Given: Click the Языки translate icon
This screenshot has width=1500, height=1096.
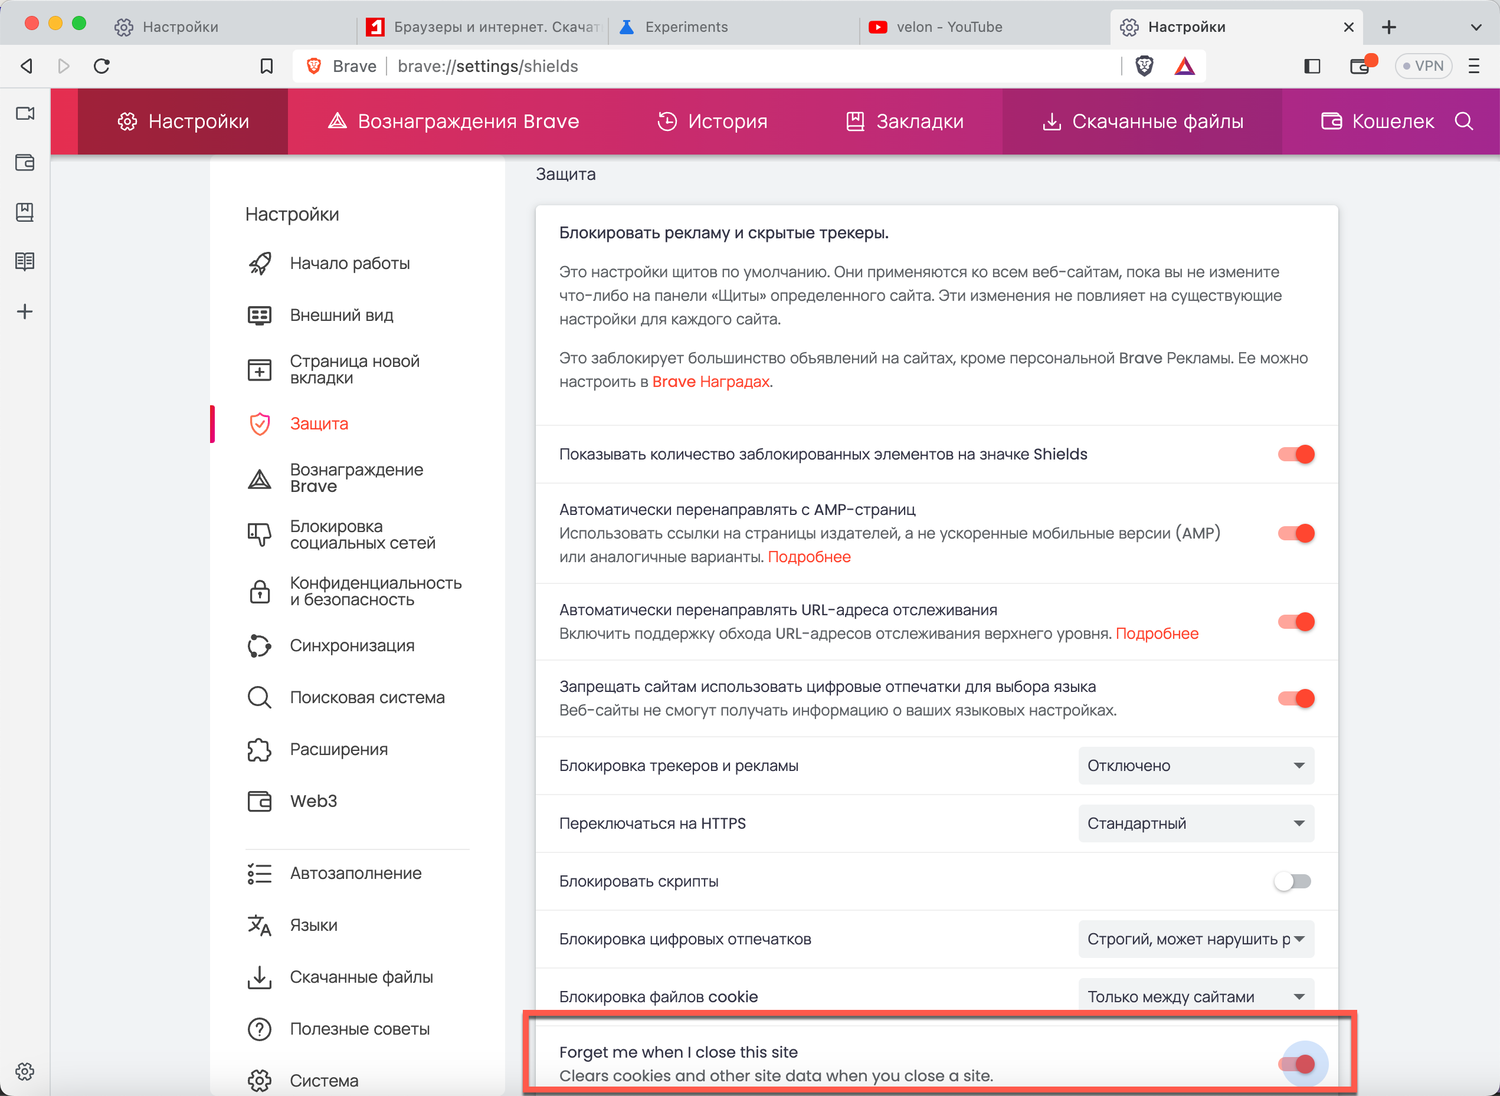Looking at the screenshot, I should 259,926.
